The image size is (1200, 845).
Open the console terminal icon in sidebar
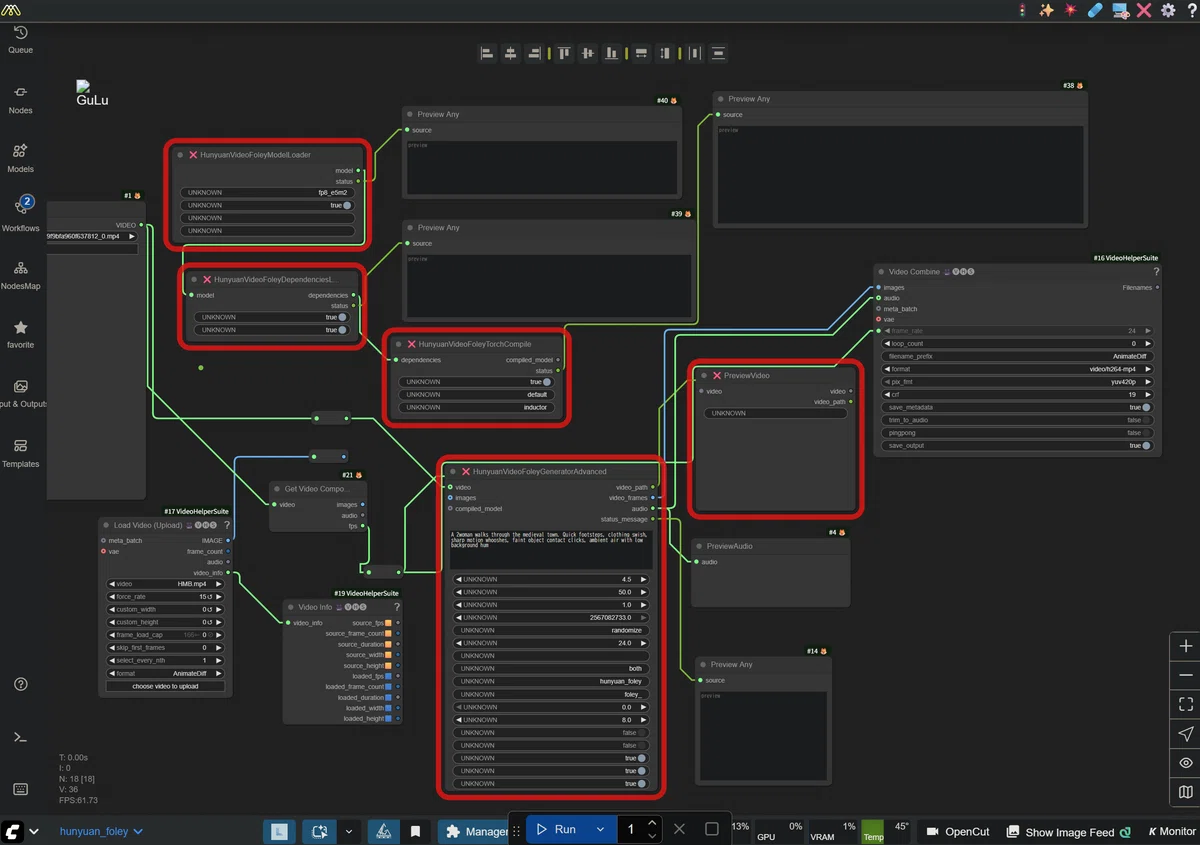pyautogui.click(x=20, y=737)
